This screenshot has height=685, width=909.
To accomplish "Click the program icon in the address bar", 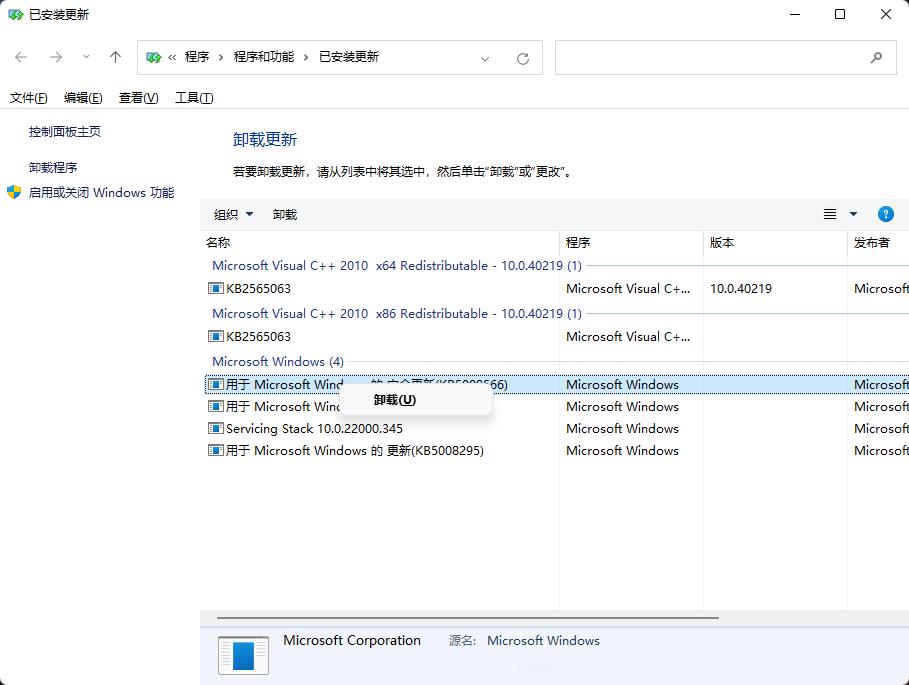I will [155, 58].
